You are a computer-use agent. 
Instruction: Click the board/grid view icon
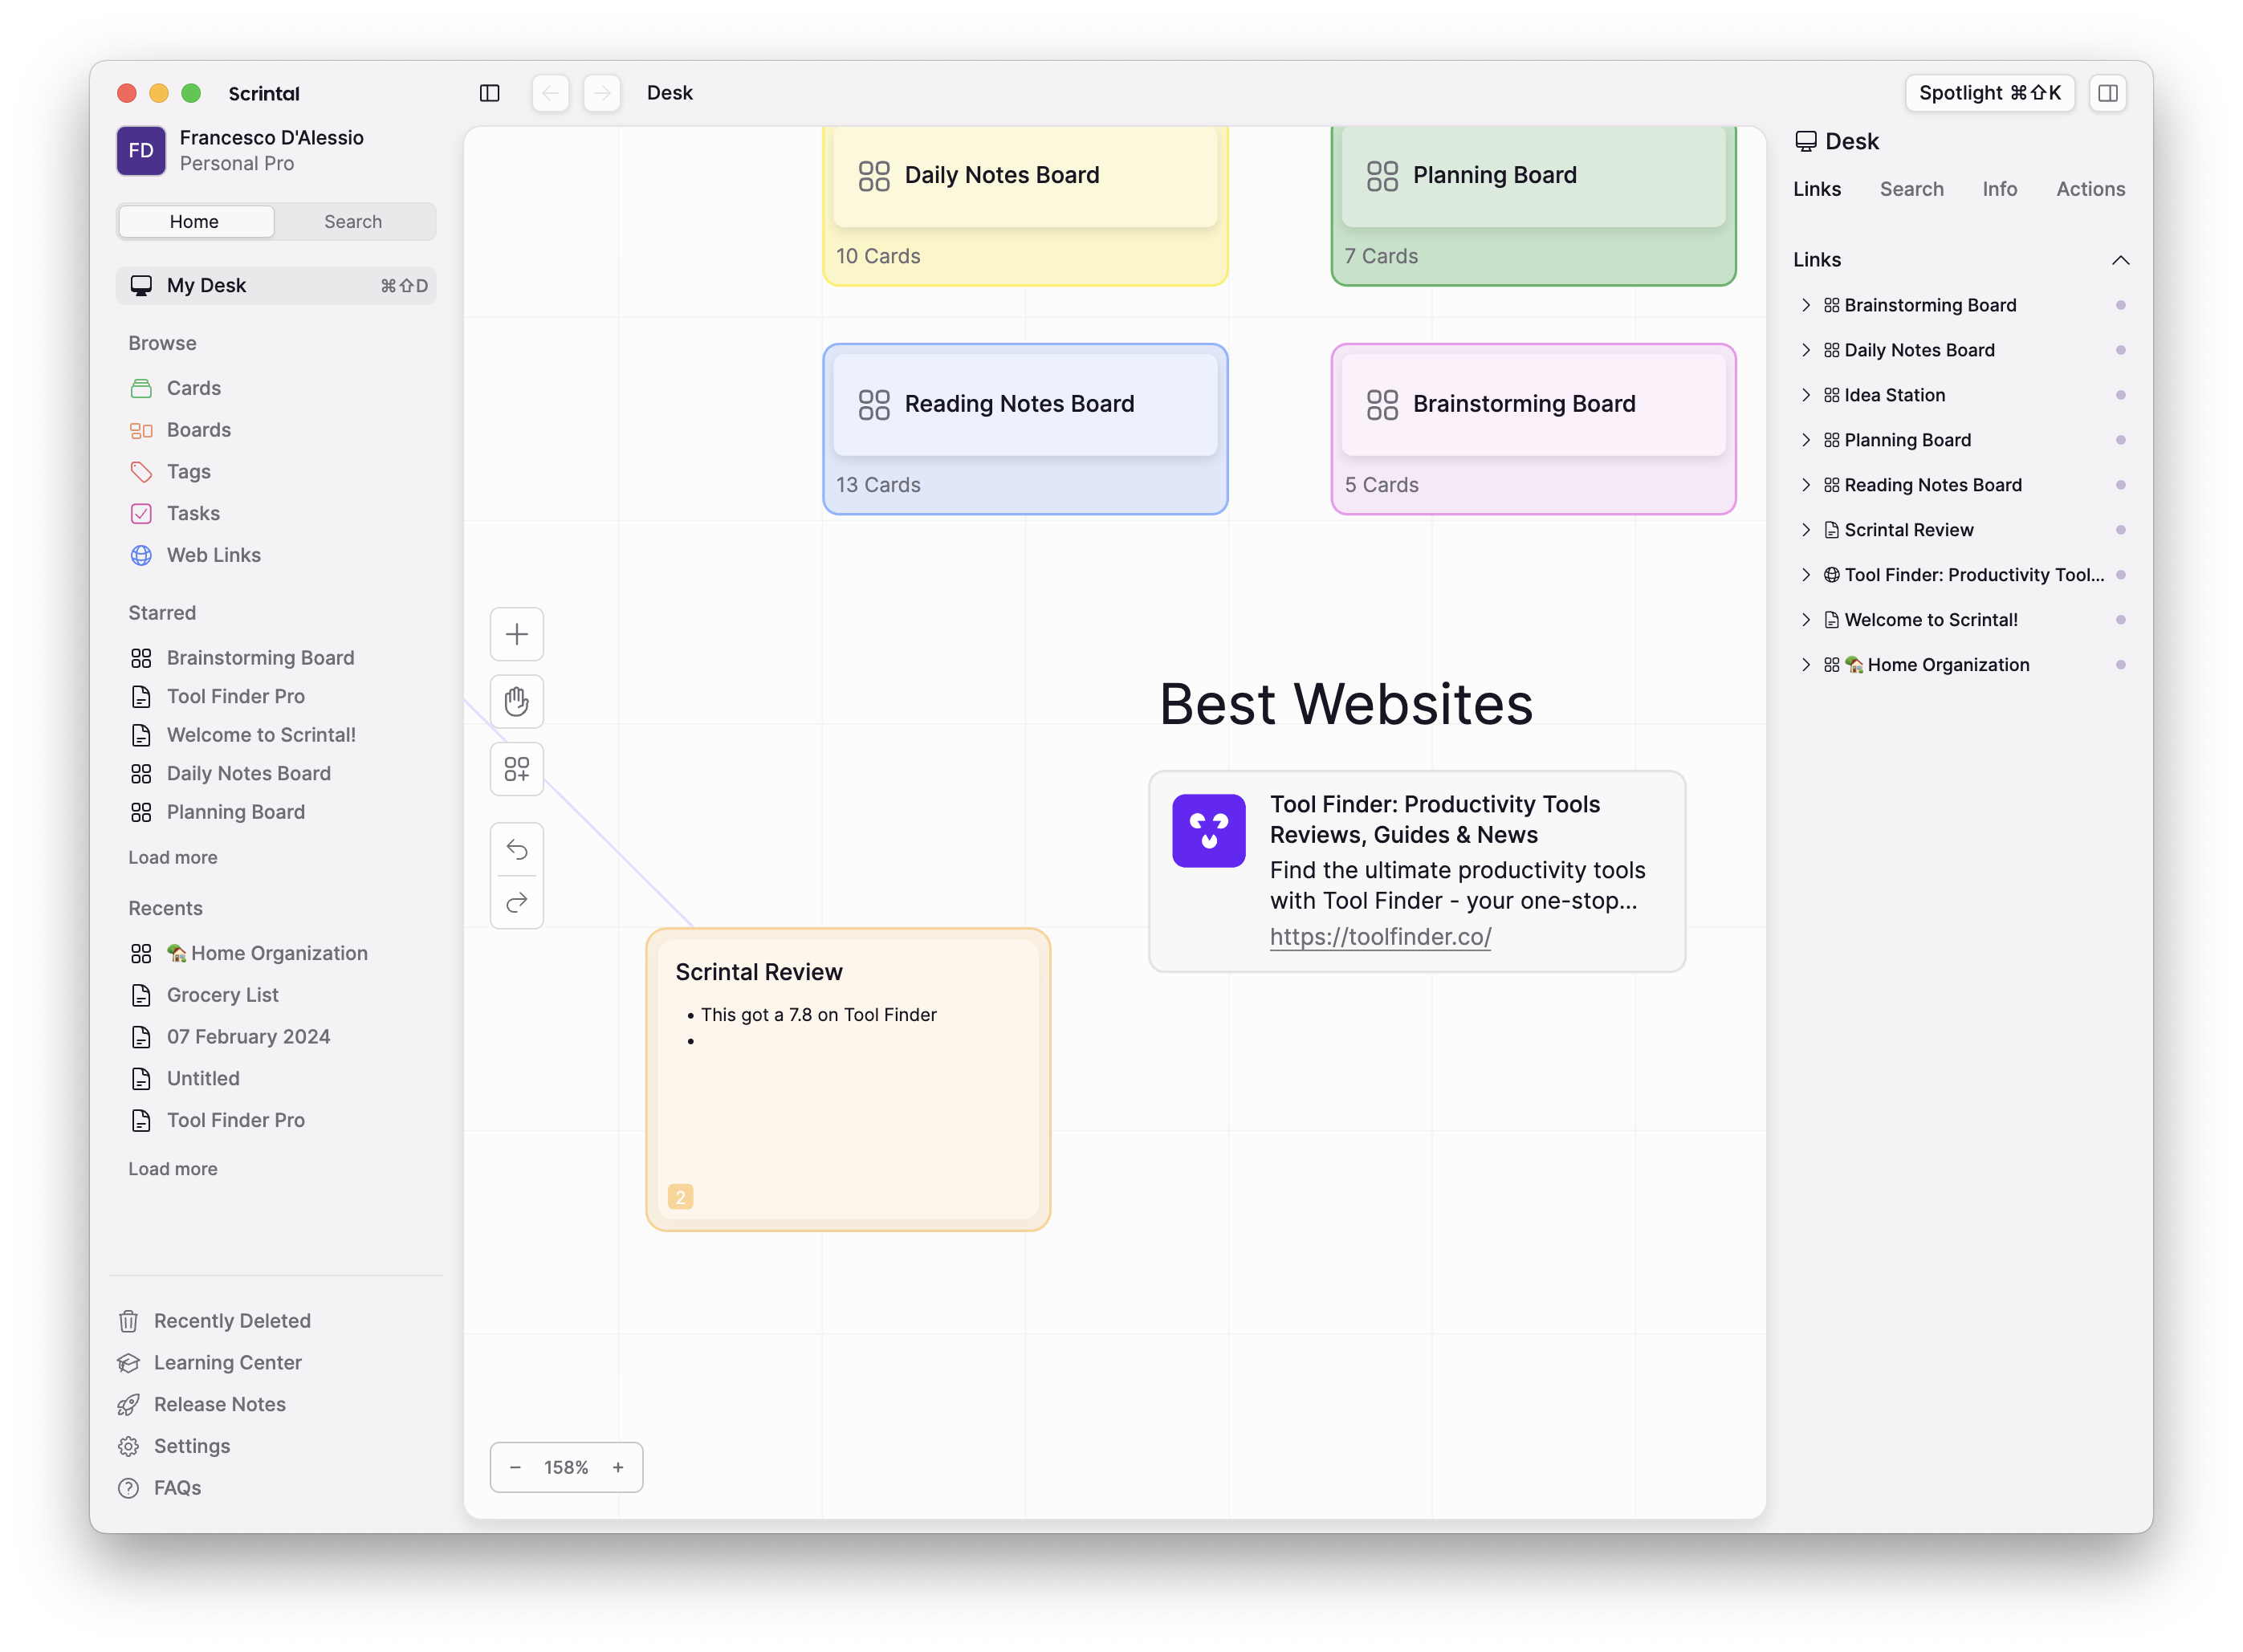point(515,767)
